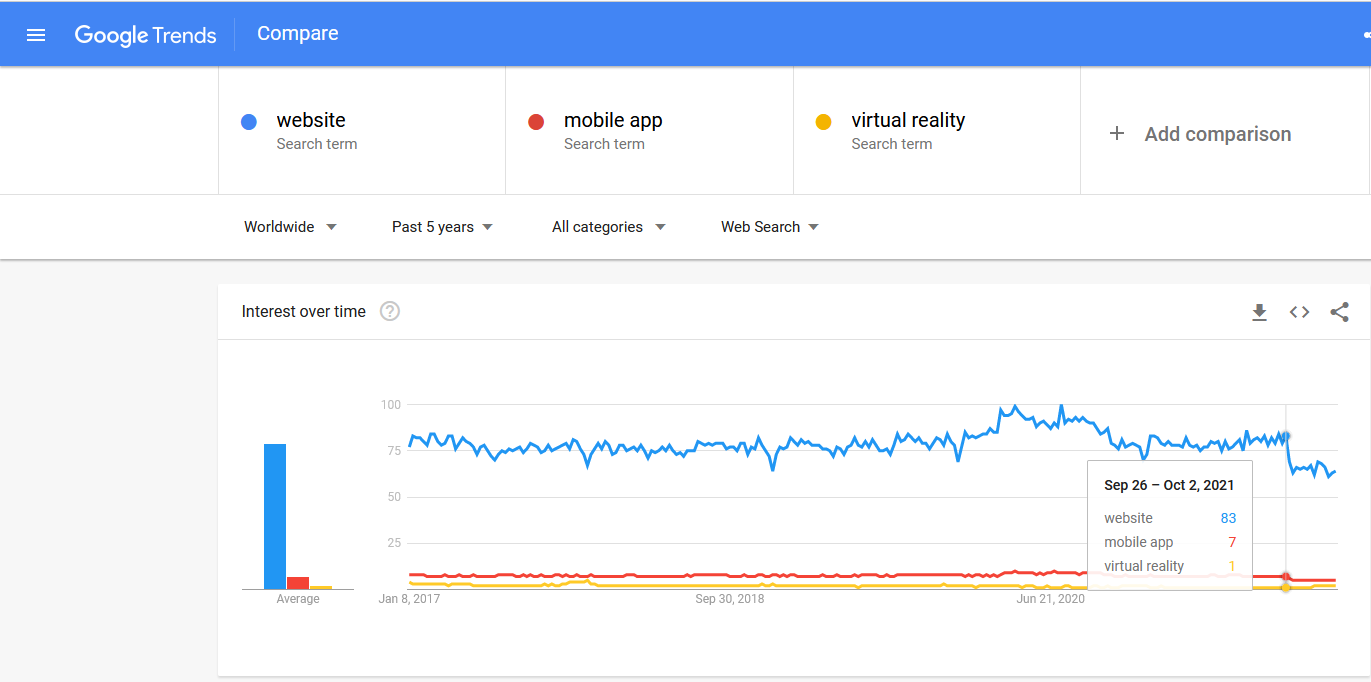Click the blue website term dot
1371x682 pixels.
(249, 122)
